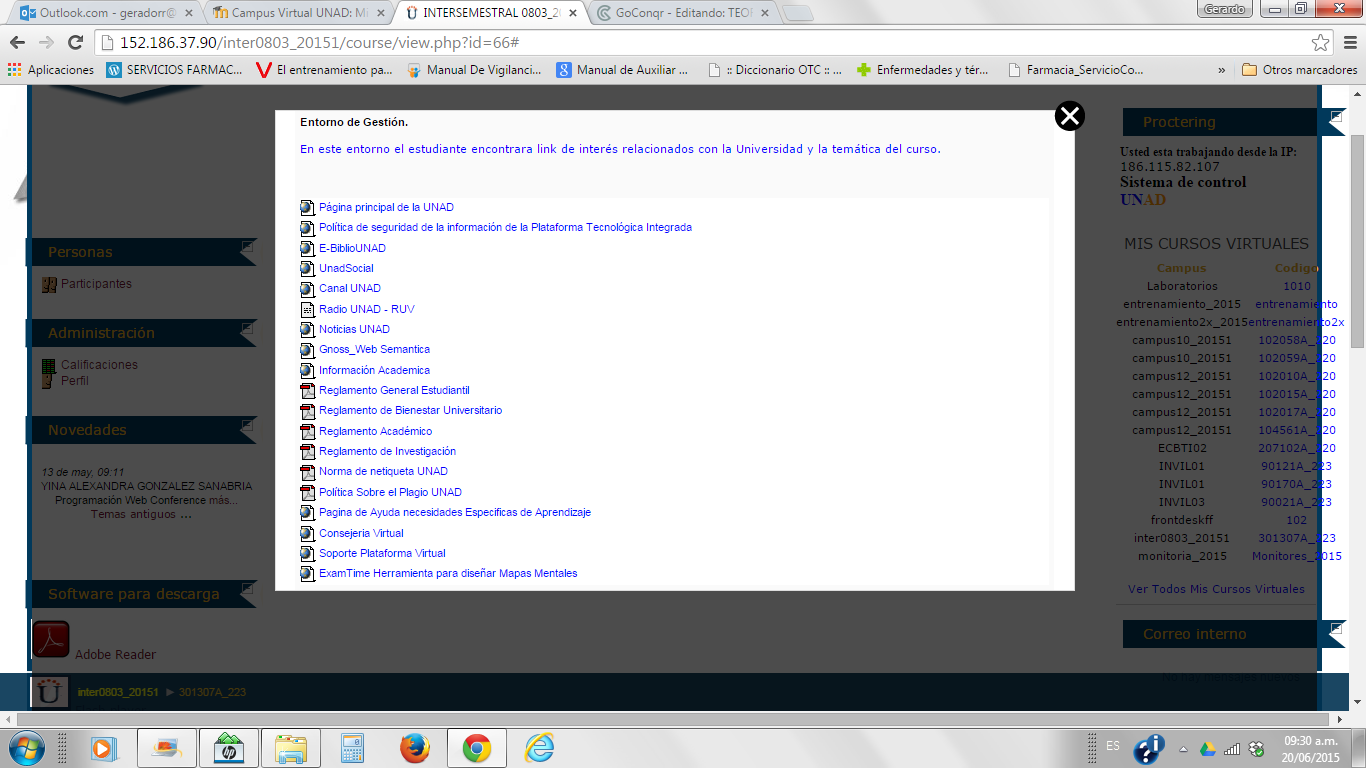Open Calificaciones in the Administración block
Screen dimensions: 1366x768
pyautogui.click(x=99, y=365)
